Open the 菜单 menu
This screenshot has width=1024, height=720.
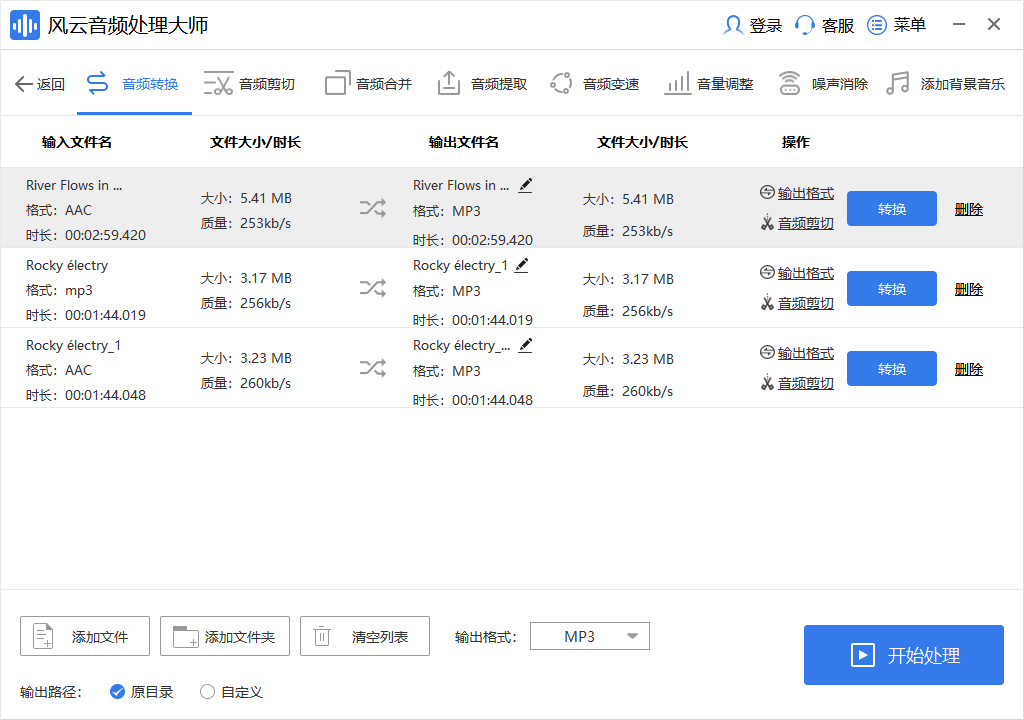coord(896,25)
